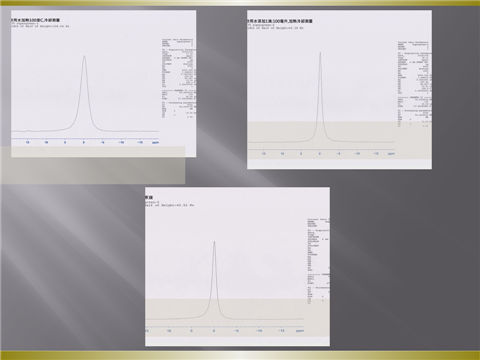Click the ppm axis label in the bottom spectrum
Screen dimensions: 480x360
click(x=300, y=331)
